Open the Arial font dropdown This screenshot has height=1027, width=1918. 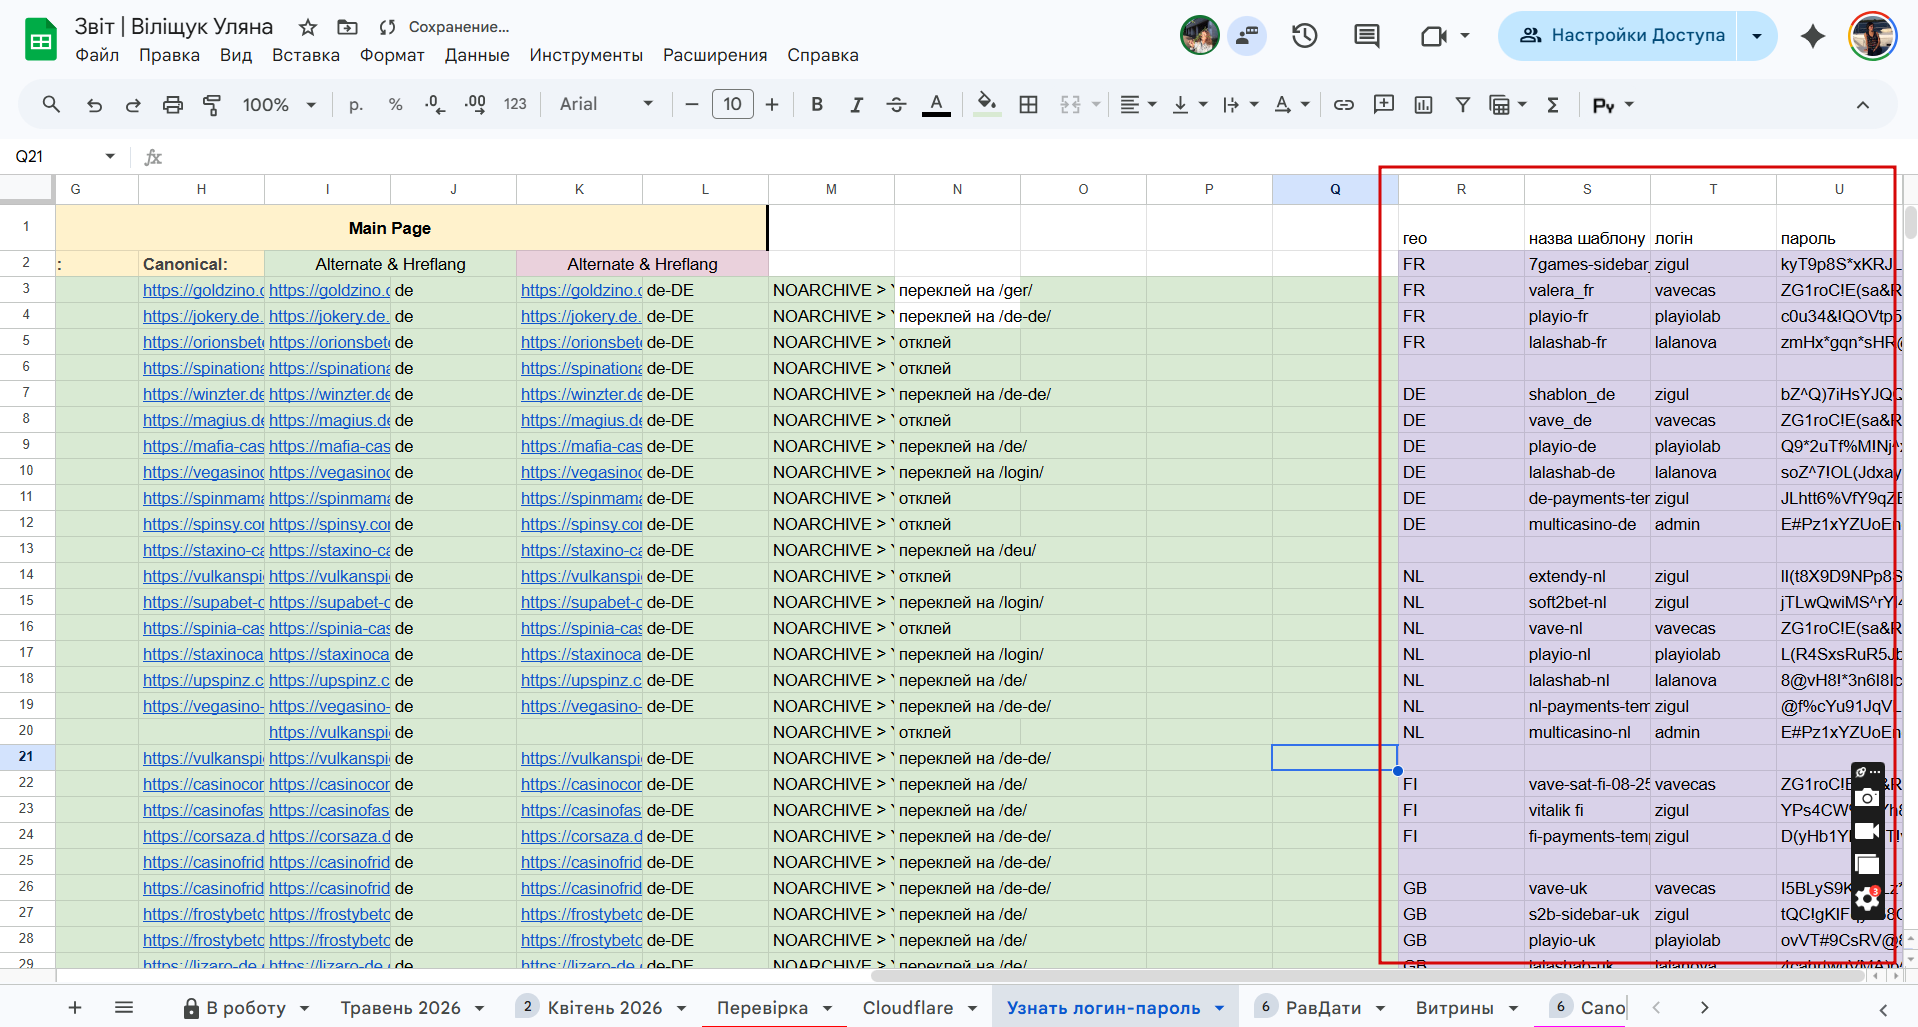(606, 104)
